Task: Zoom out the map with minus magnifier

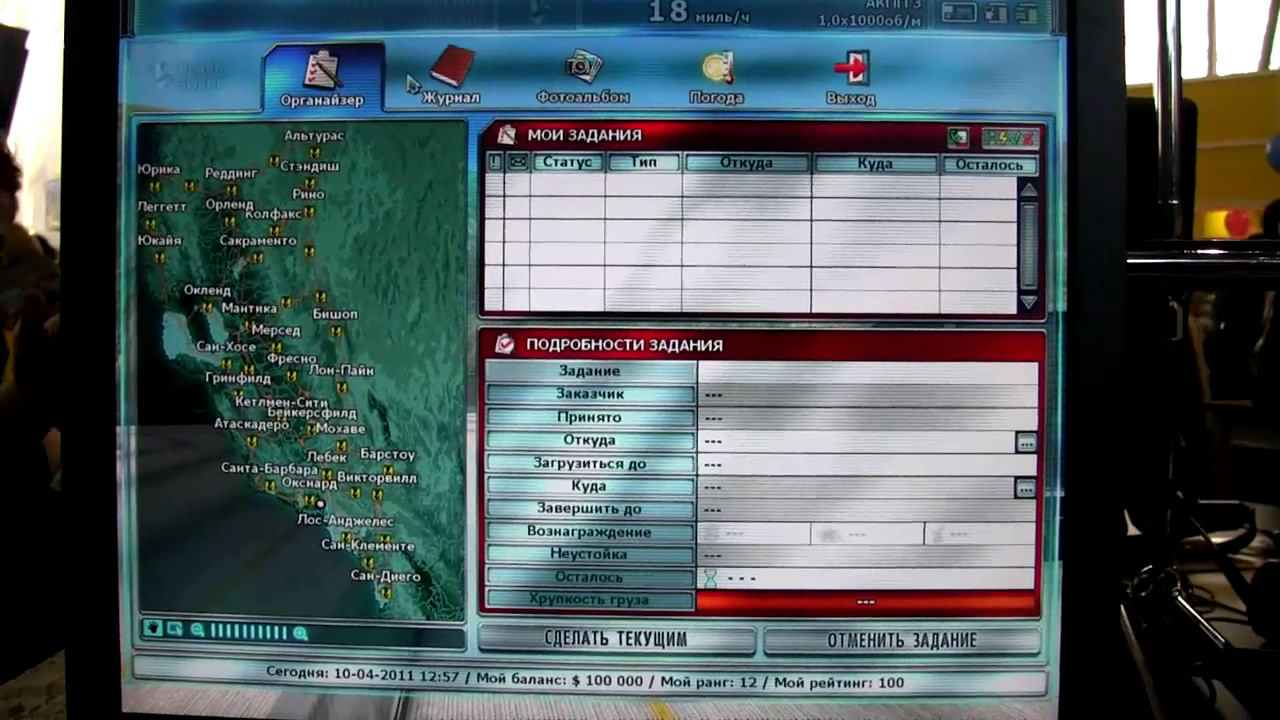Action: point(198,631)
